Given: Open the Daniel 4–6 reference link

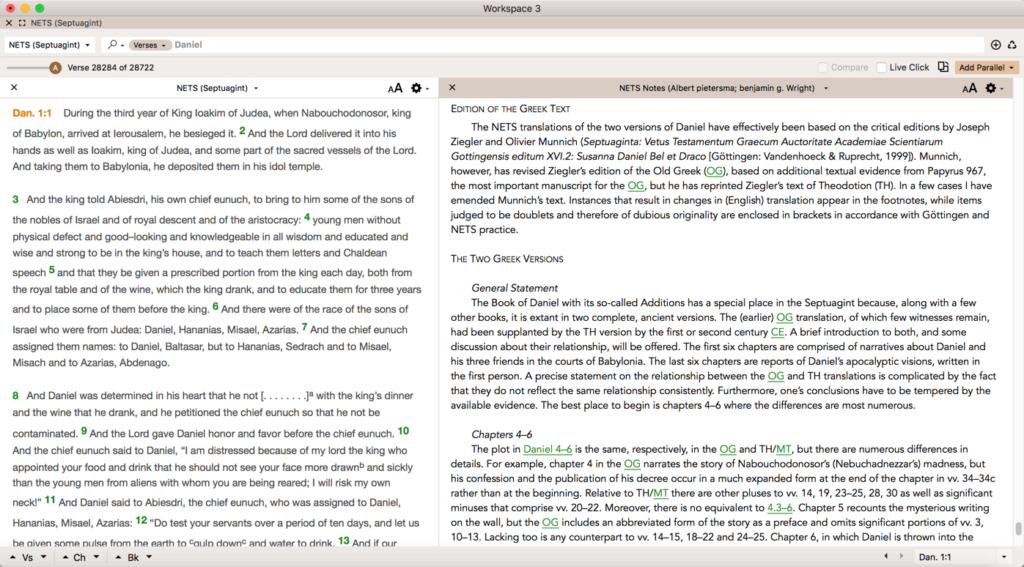Looking at the screenshot, I should [x=547, y=449].
